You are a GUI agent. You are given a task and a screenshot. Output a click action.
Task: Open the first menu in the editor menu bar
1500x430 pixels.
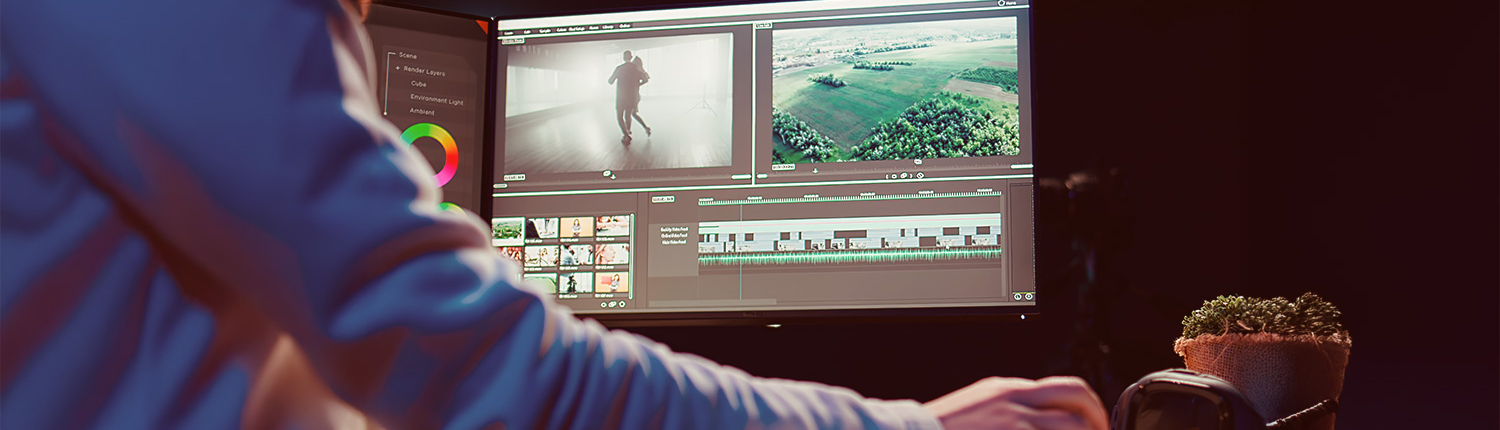[x=509, y=32]
